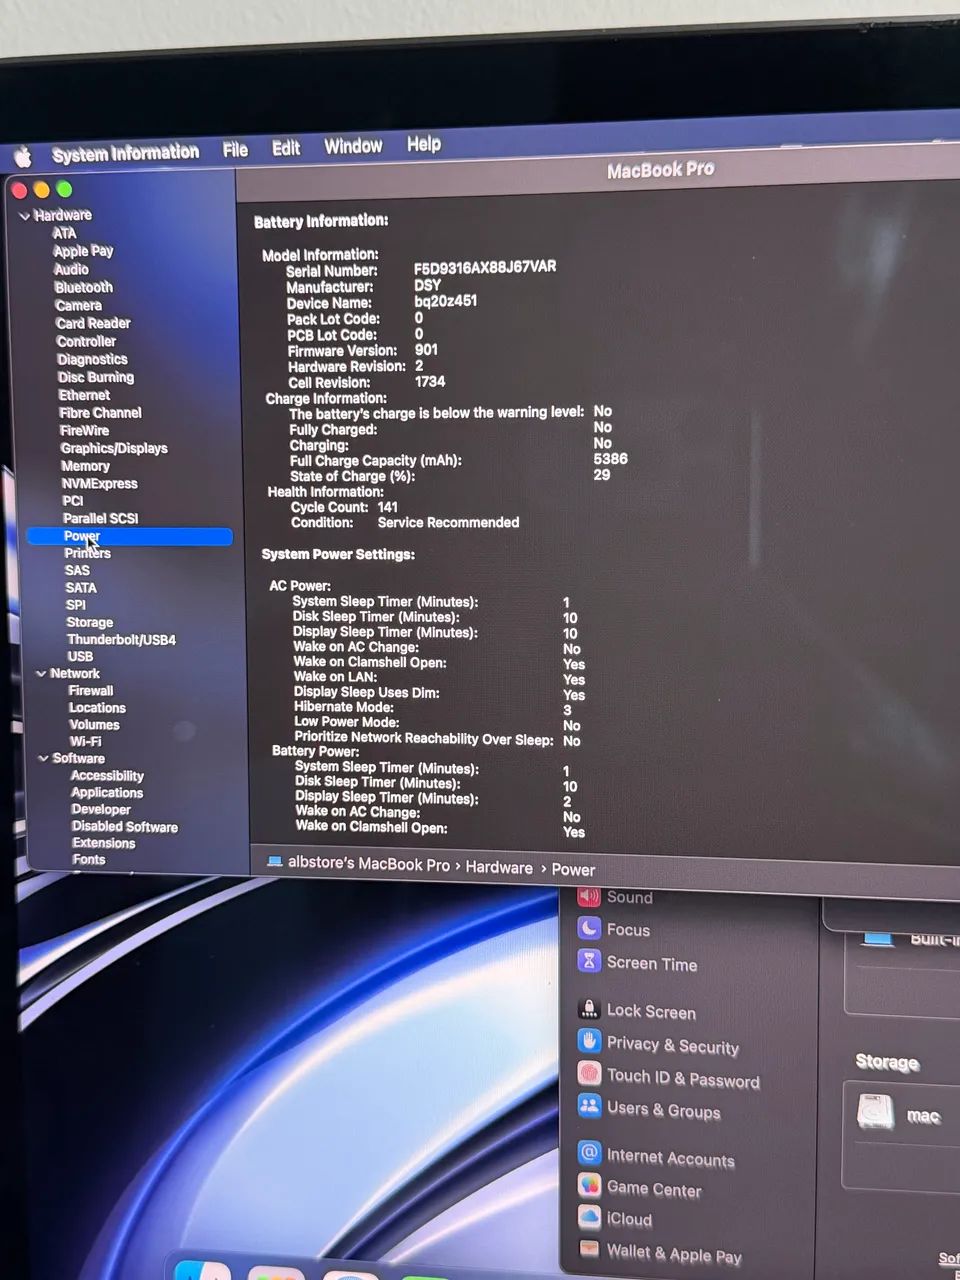Click the Users & Groups icon
This screenshot has height=1280, width=960.
pyautogui.click(x=589, y=1106)
